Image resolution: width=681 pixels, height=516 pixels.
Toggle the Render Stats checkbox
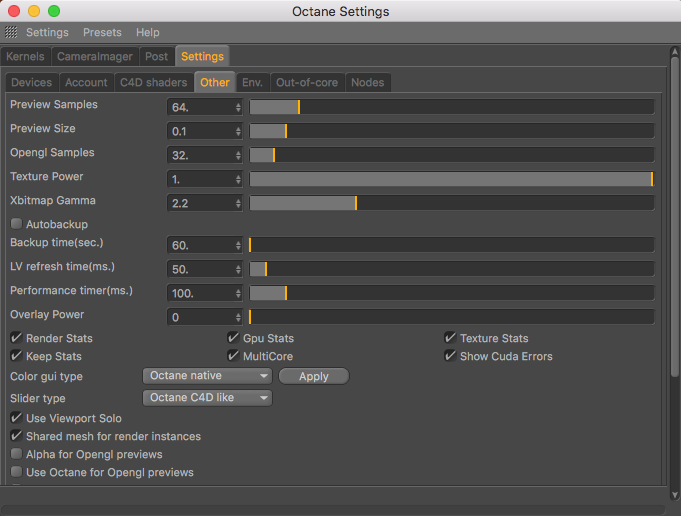[x=16, y=339]
